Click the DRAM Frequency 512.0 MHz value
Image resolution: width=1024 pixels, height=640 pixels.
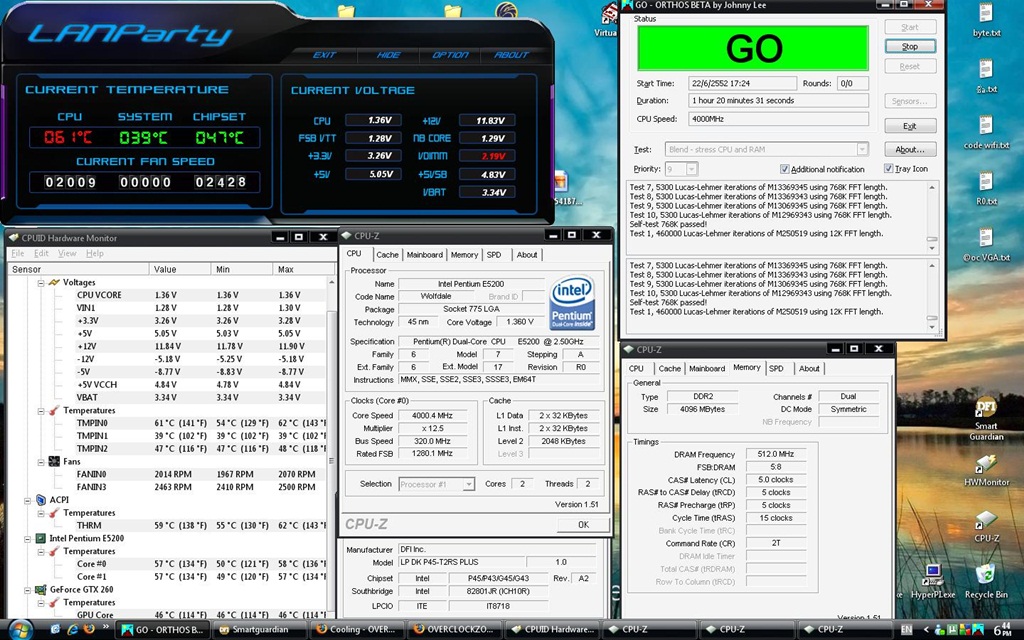776,454
